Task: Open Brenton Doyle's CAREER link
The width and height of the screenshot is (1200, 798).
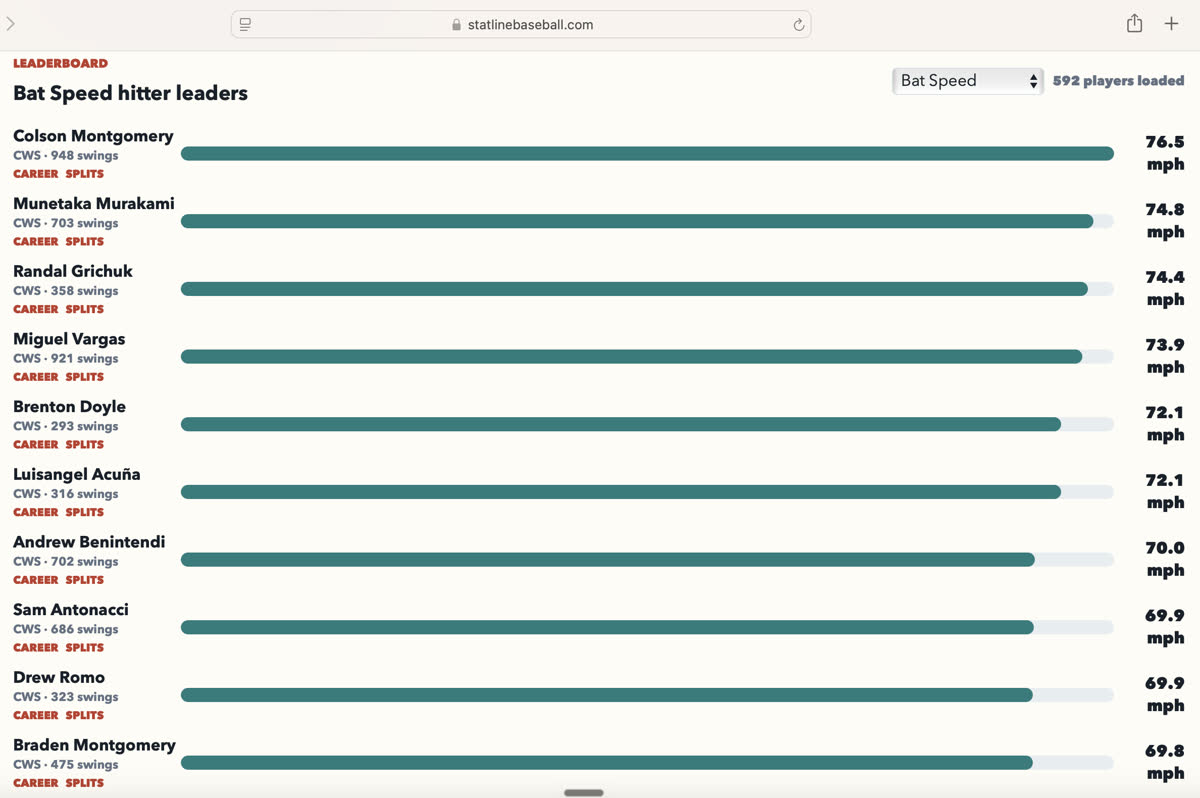Action: point(36,445)
